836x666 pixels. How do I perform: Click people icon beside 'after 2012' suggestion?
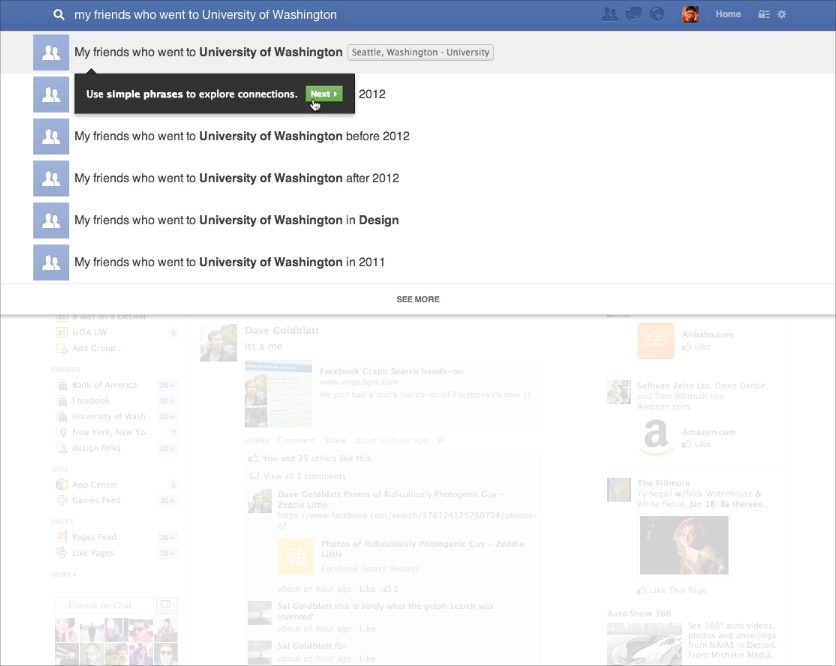pos(51,179)
